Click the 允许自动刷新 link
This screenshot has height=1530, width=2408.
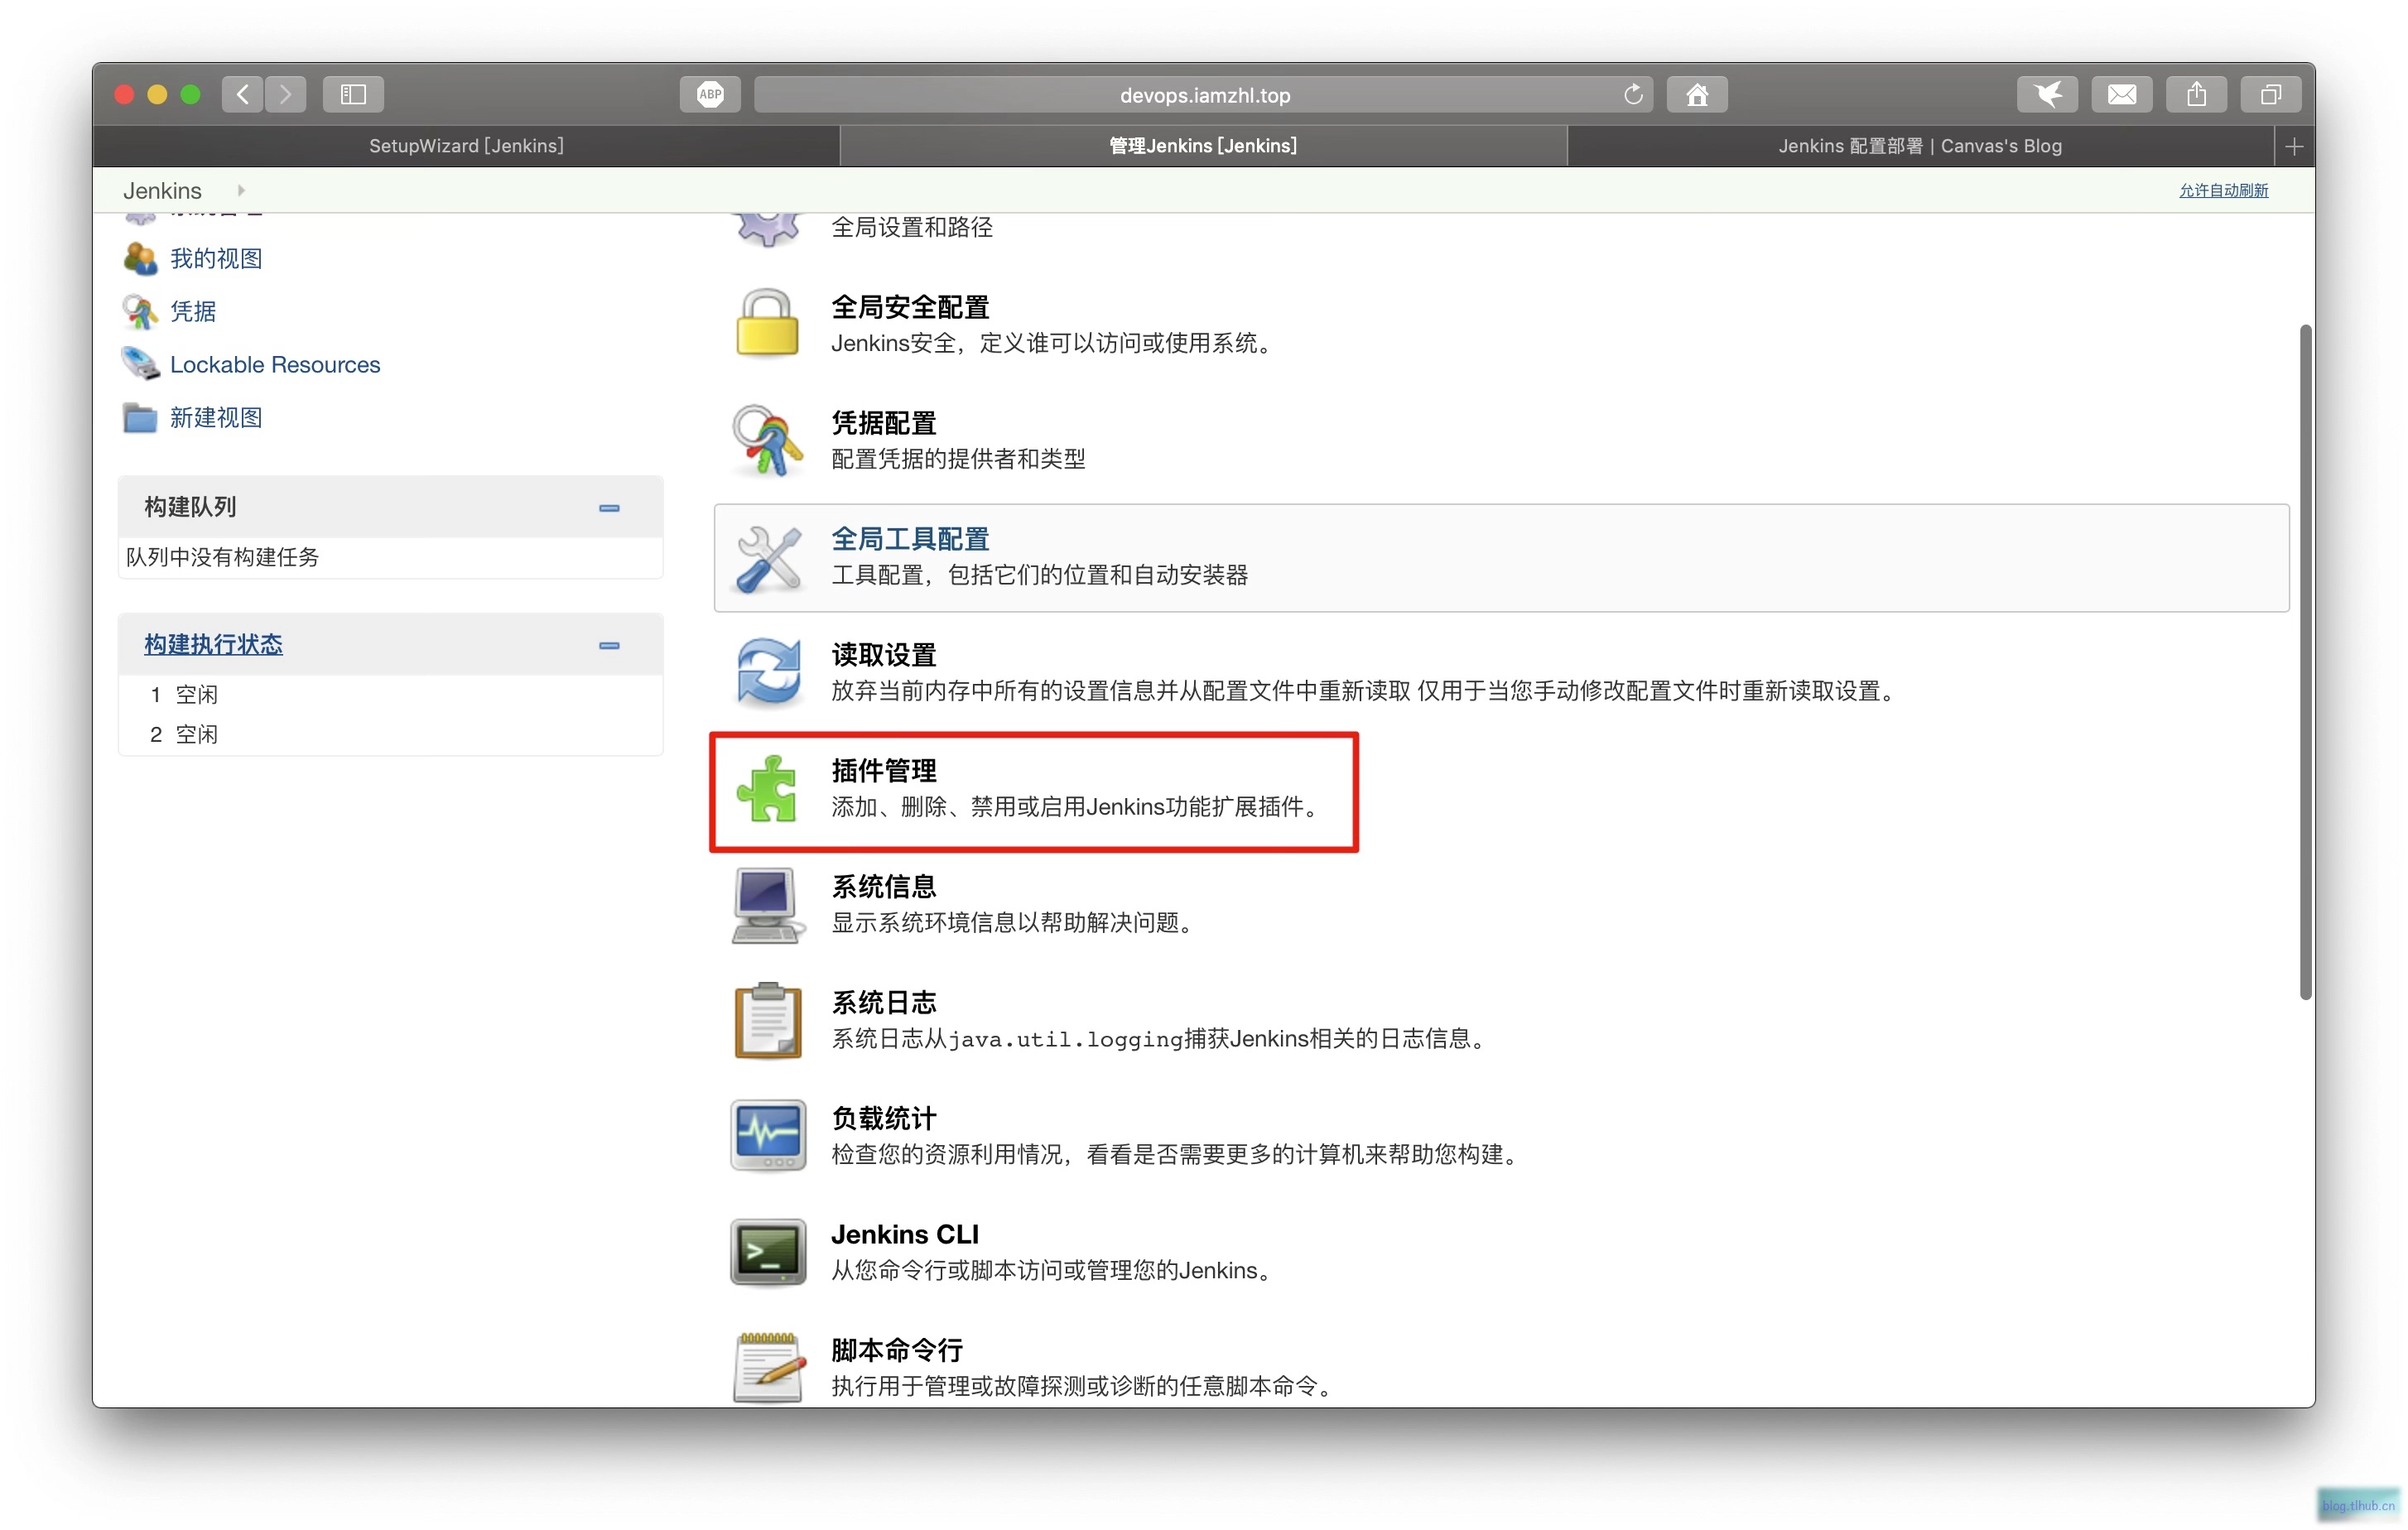(x=2223, y=190)
